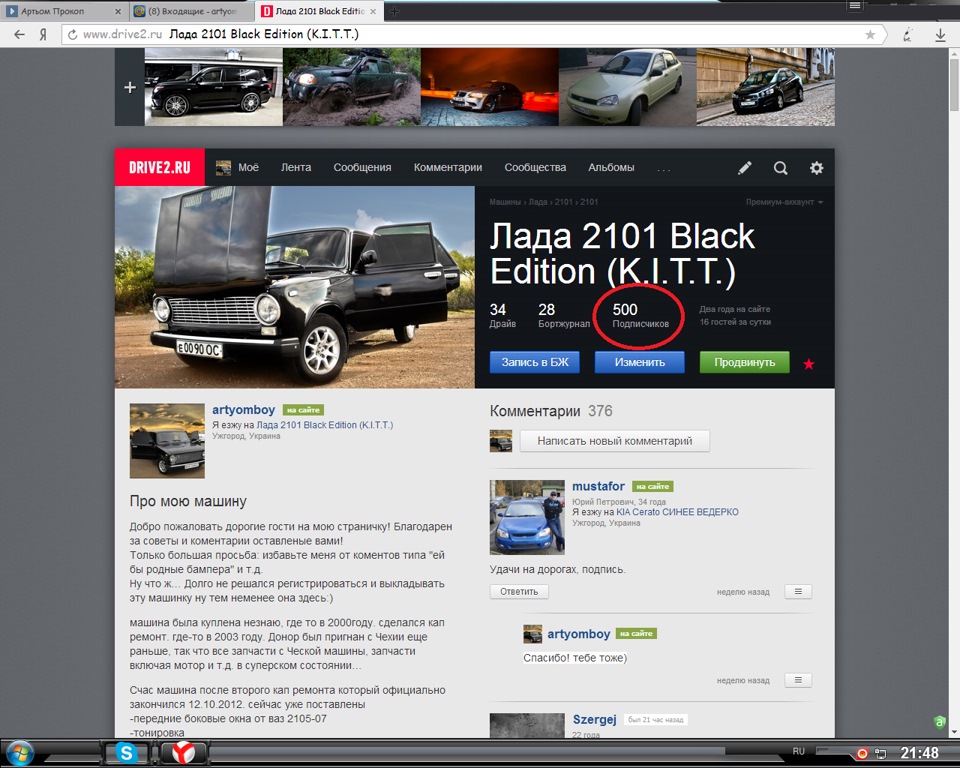The image size is (960, 768).
Task: Select Комментарии in the site navigation
Action: click(x=447, y=167)
